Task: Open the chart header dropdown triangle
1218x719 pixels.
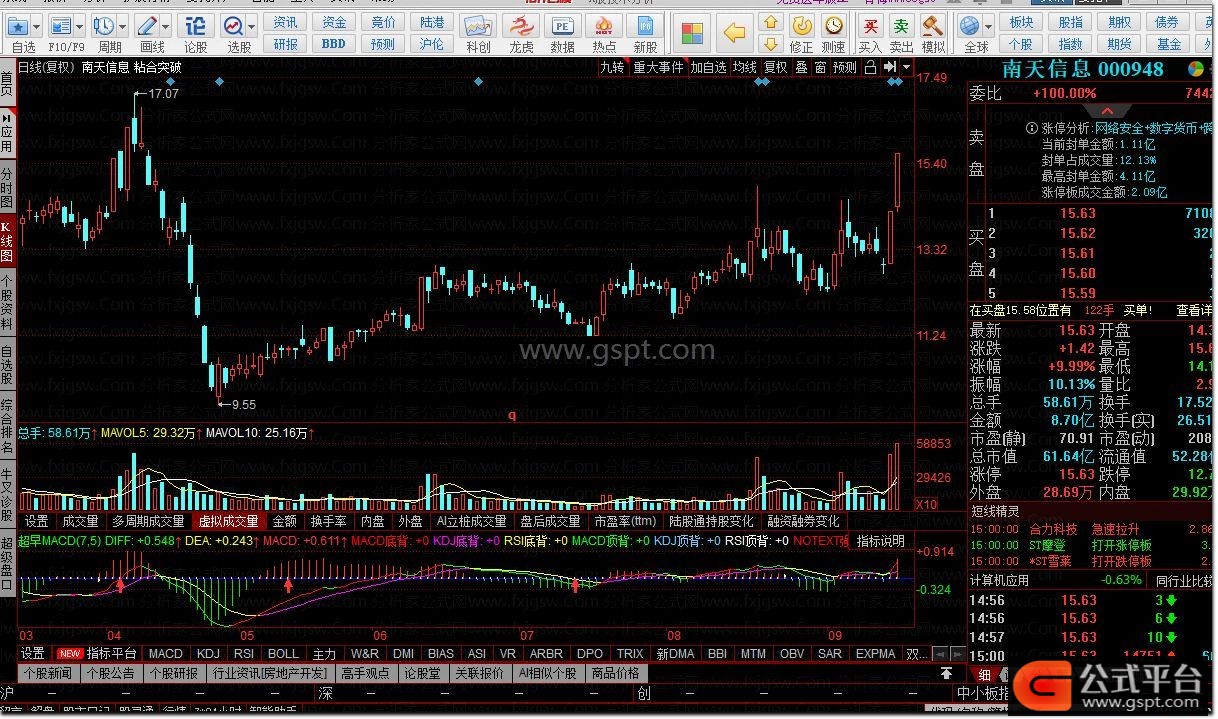Action: 906,67
